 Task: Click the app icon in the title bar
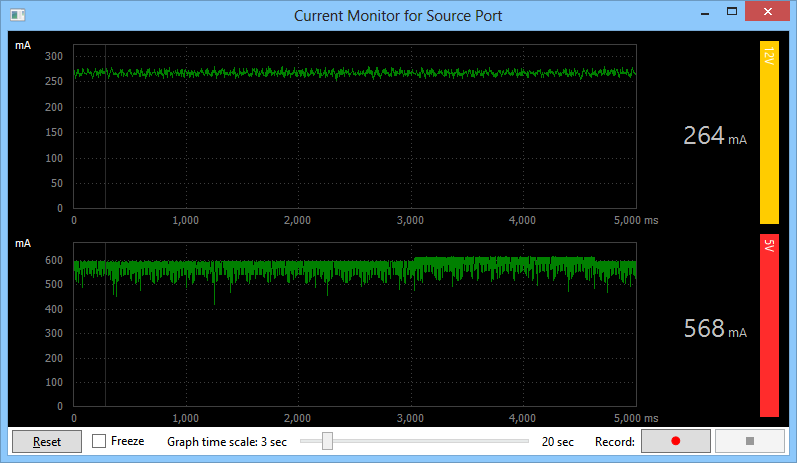(16, 15)
